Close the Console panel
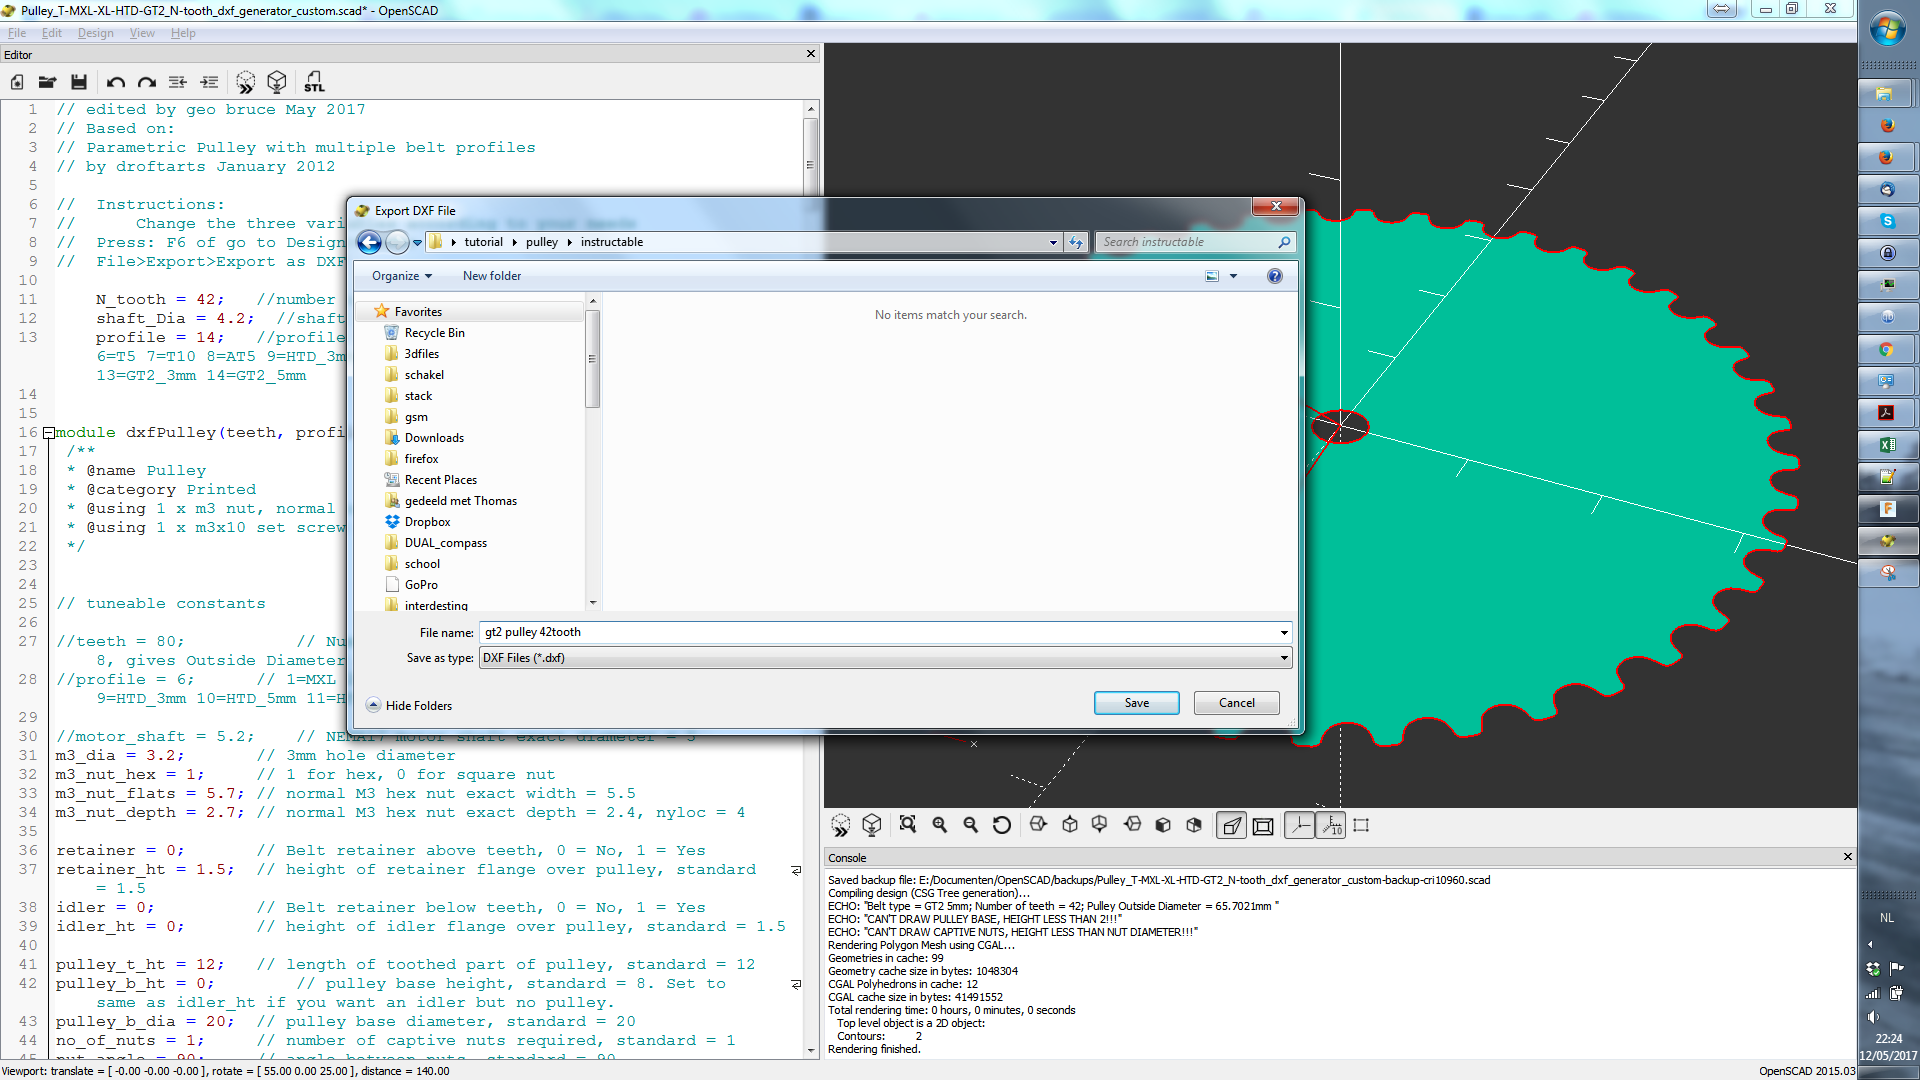1920x1080 pixels. 1847,857
